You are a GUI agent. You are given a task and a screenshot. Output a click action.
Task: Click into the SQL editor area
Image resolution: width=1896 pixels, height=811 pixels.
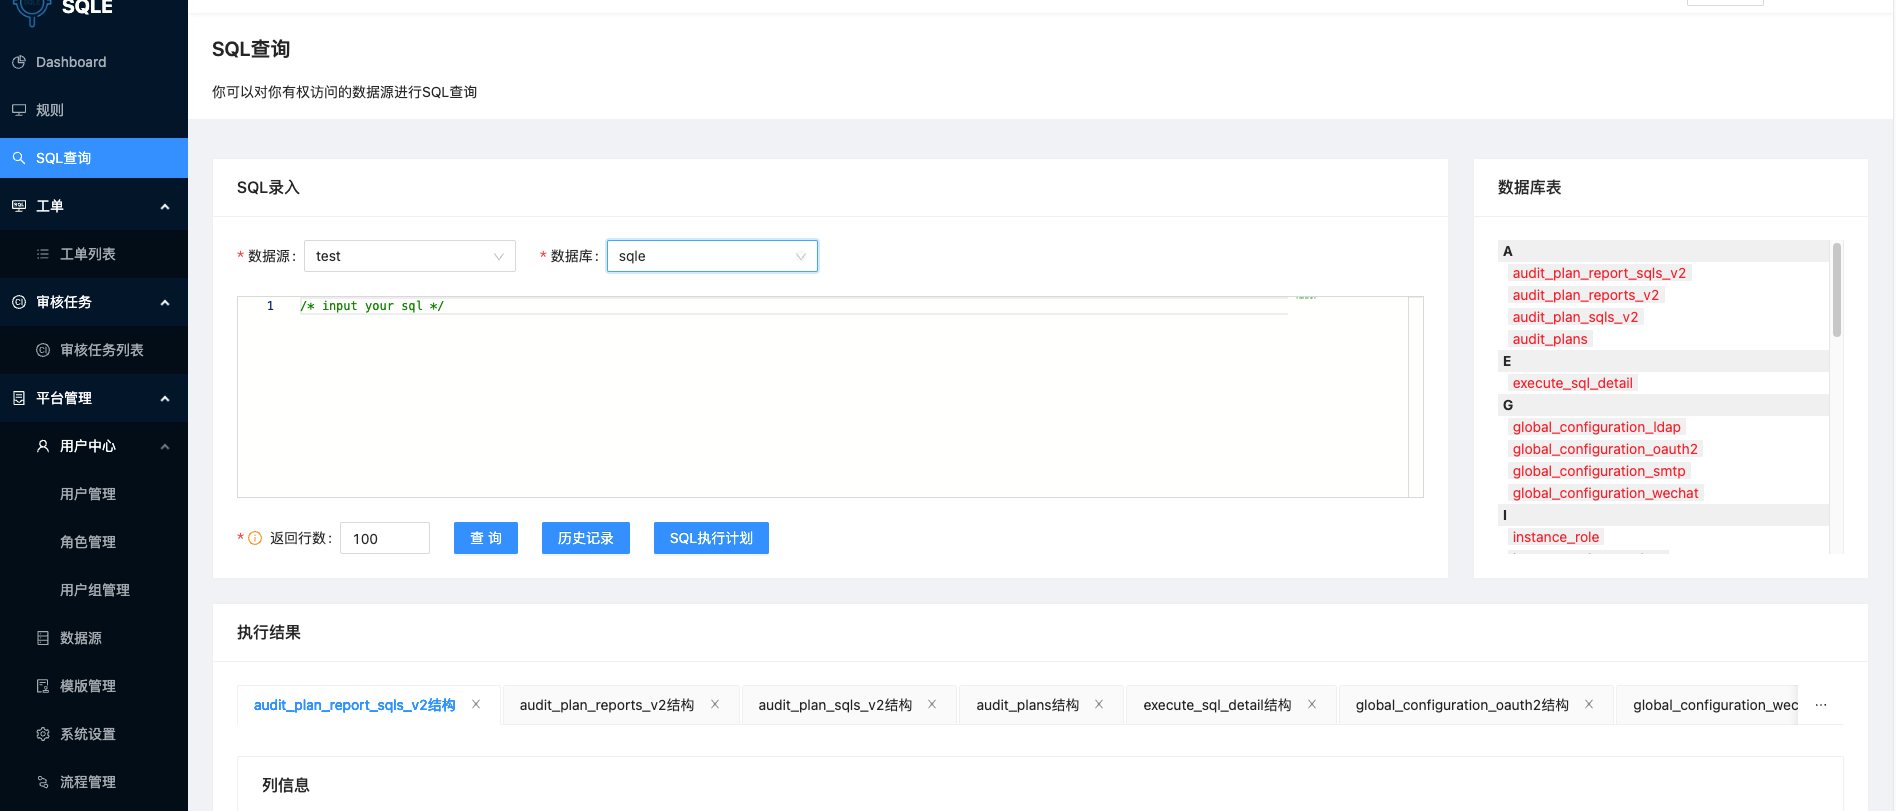[830, 397]
